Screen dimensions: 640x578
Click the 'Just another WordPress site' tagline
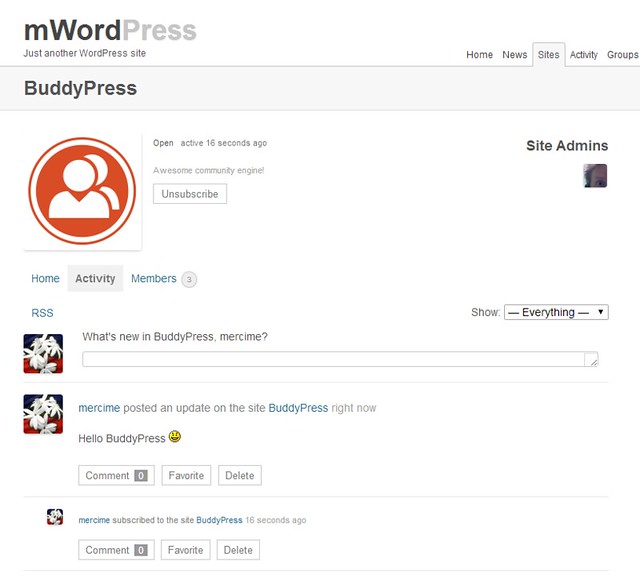pos(84,53)
